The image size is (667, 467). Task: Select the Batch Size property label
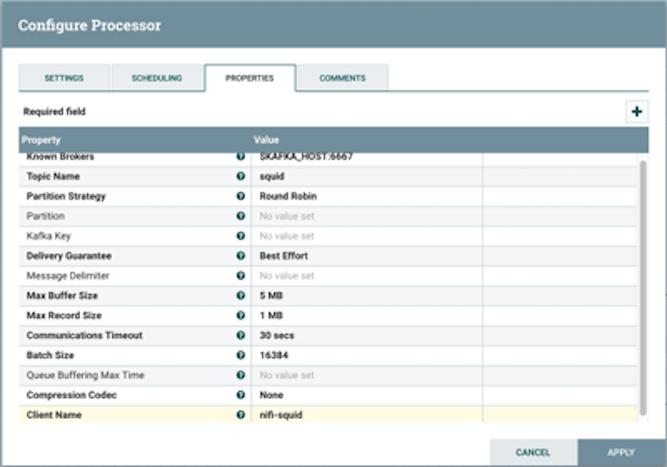coord(50,355)
